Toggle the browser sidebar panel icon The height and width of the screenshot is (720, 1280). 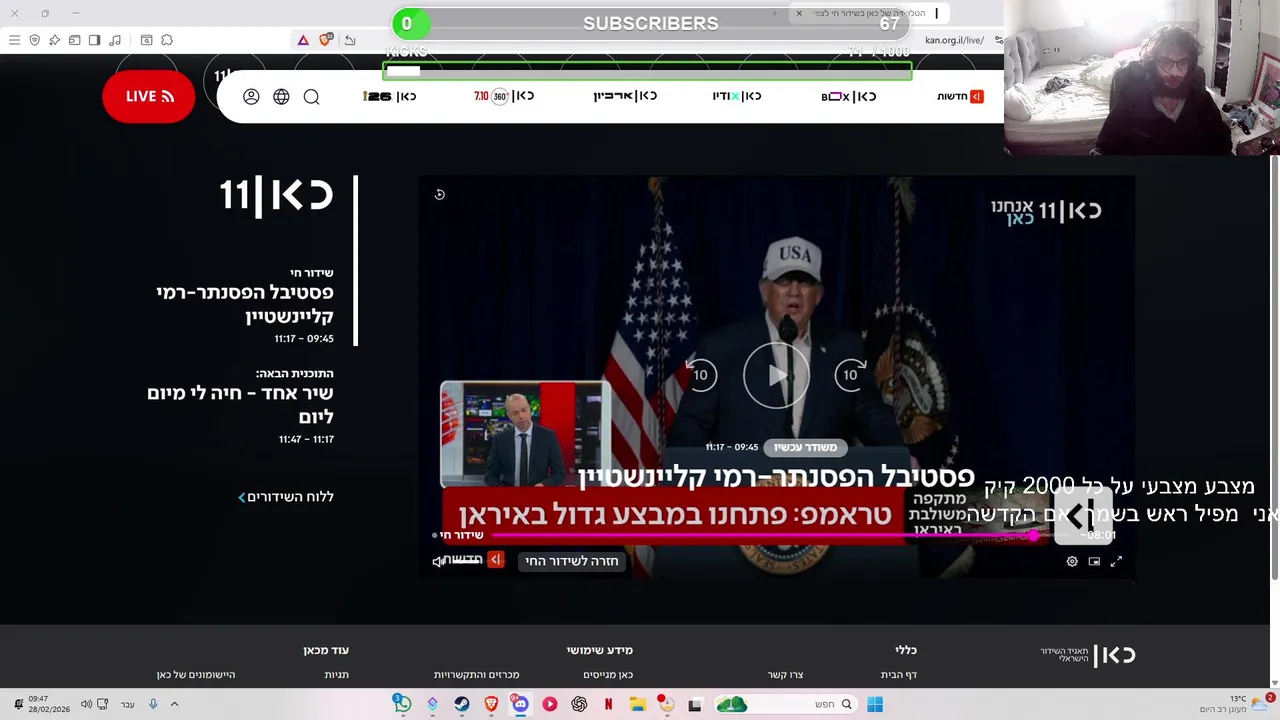coord(94,40)
